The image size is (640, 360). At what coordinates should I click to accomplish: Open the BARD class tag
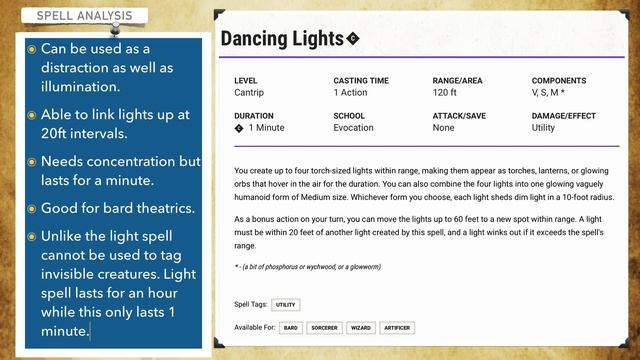click(x=291, y=328)
